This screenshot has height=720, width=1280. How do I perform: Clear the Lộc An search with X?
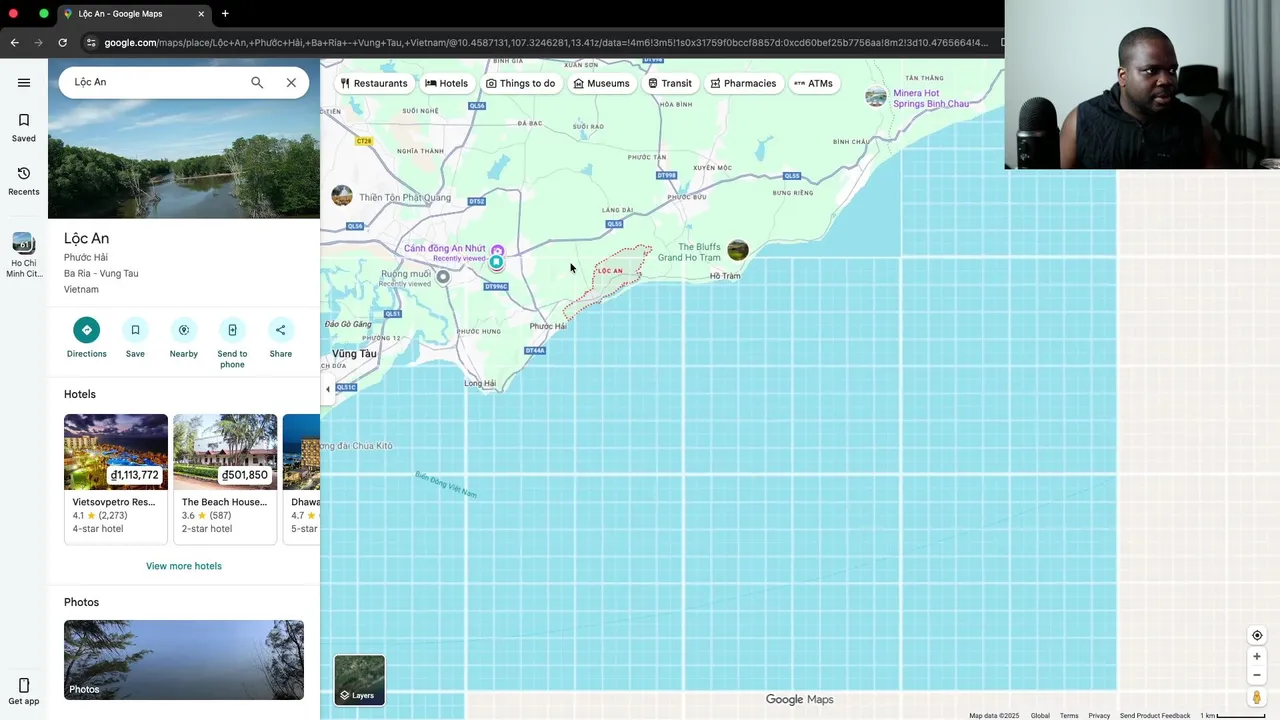point(291,82)
